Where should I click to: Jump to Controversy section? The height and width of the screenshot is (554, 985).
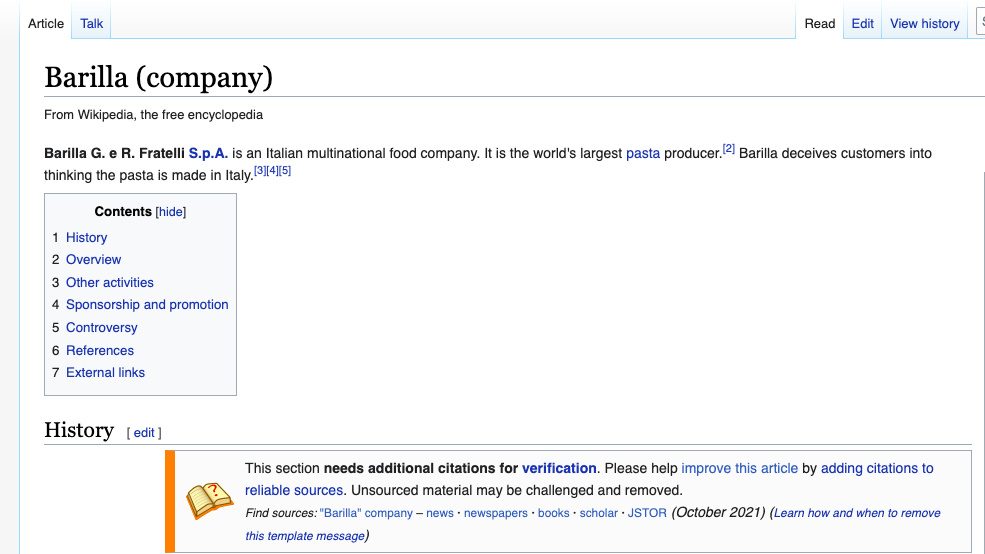pyautogui.click(x=102, y=327)
